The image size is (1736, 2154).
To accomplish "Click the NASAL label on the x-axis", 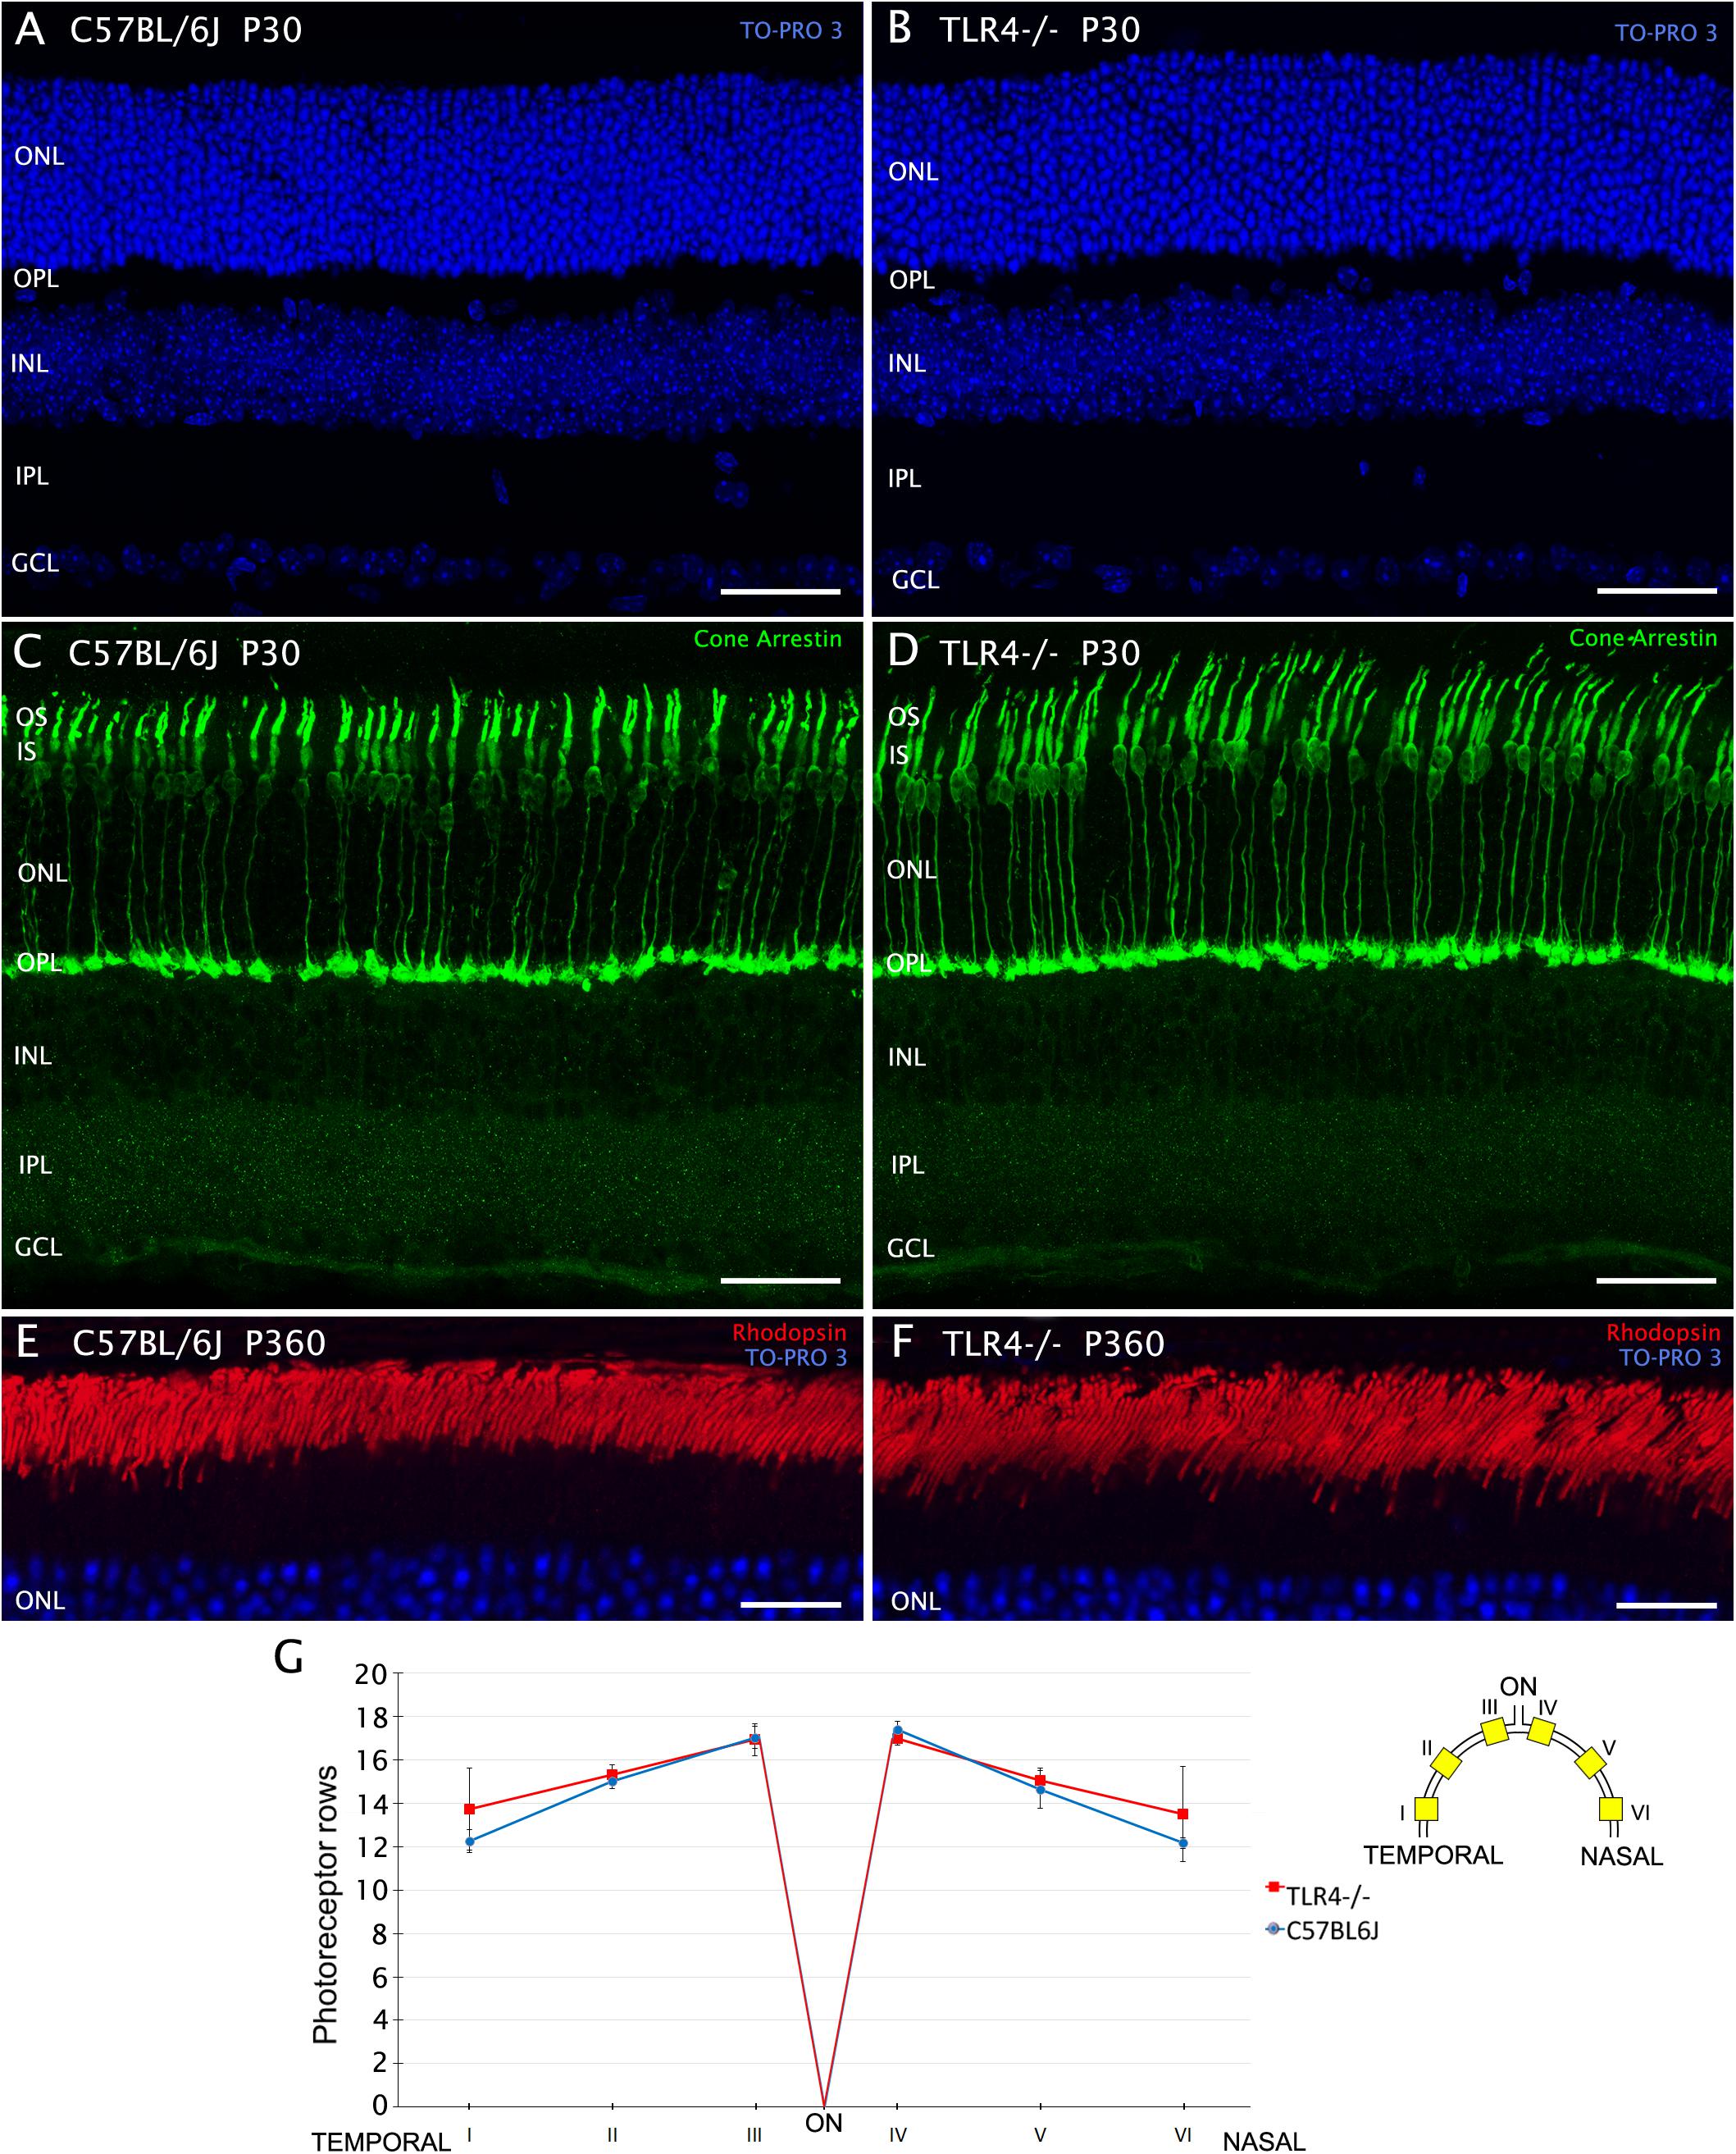I will pyautogui.click(x=1264, y=2141).
